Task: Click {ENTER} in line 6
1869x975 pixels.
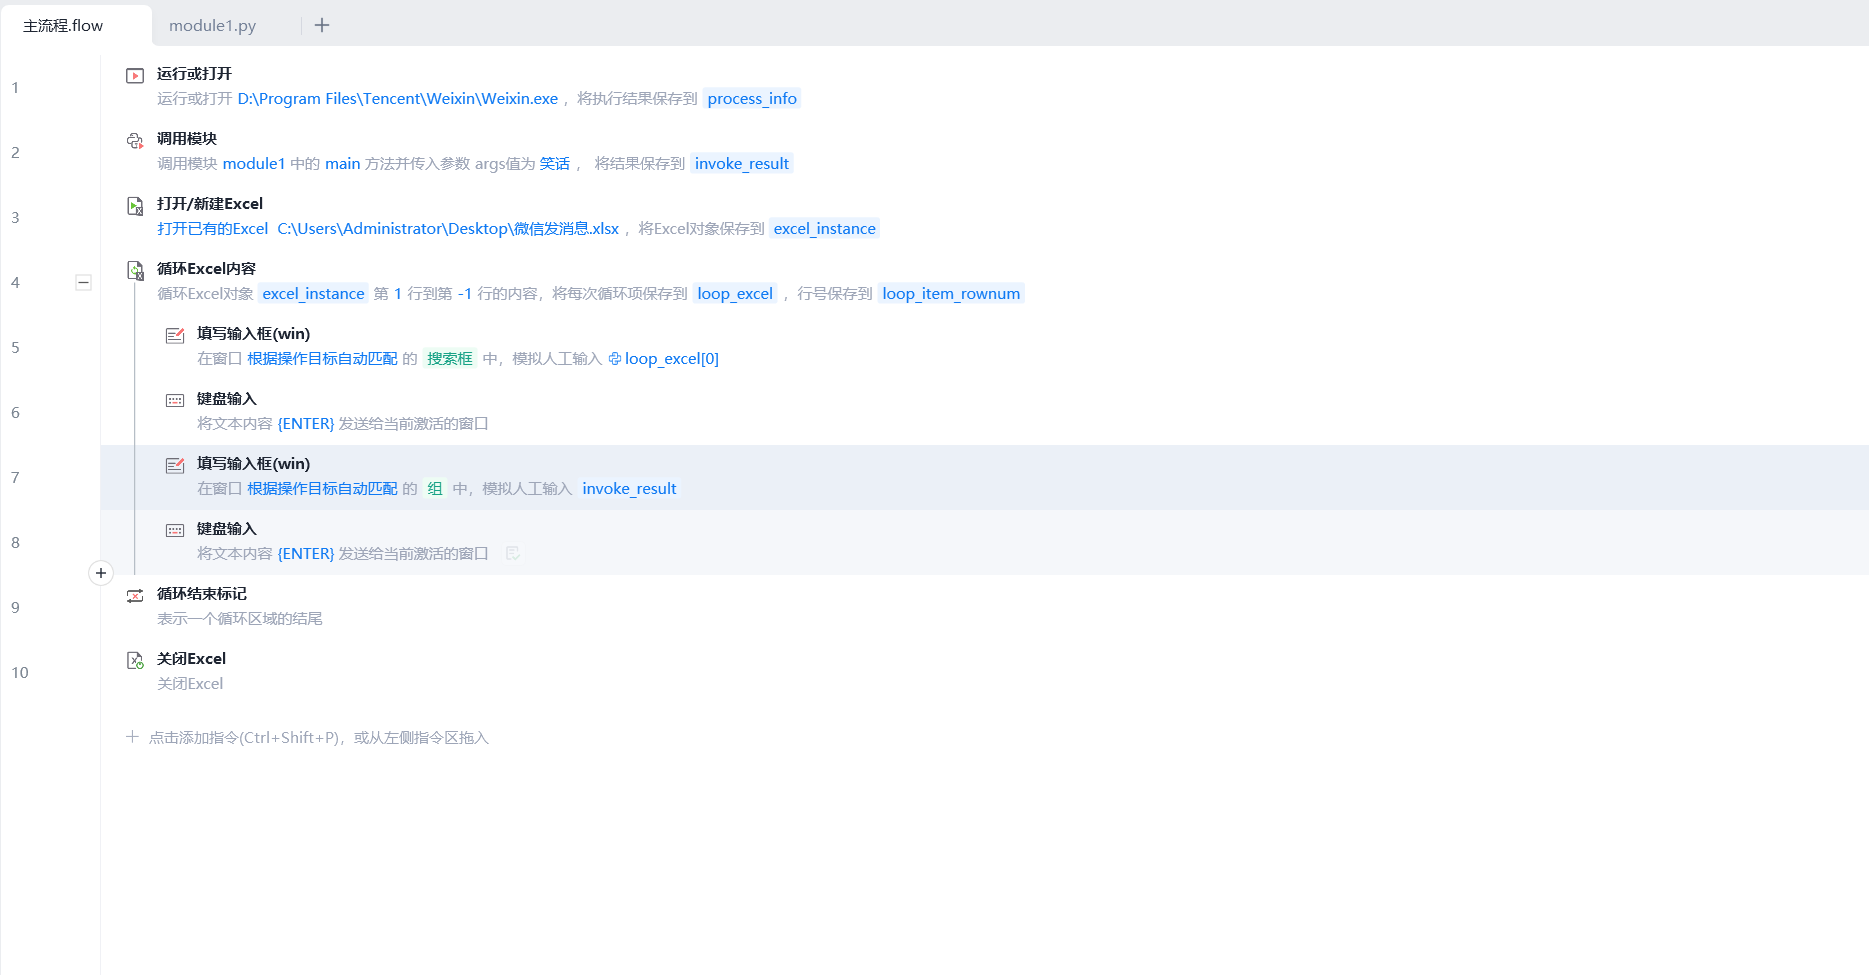Action: pyautogui.click(x=306, y=423)
